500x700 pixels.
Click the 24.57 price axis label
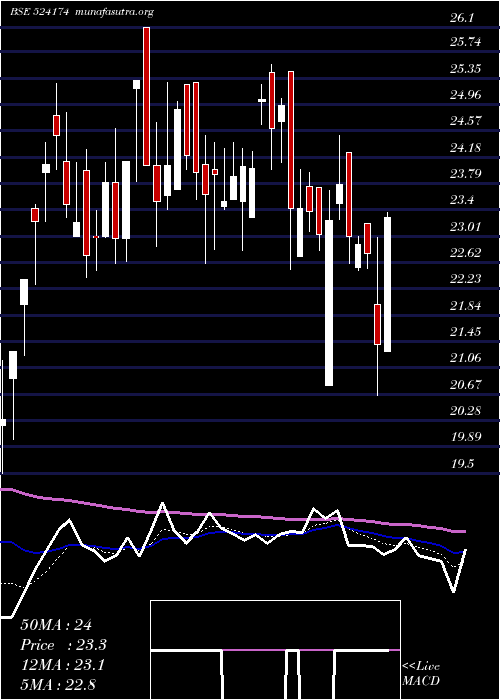466,121
